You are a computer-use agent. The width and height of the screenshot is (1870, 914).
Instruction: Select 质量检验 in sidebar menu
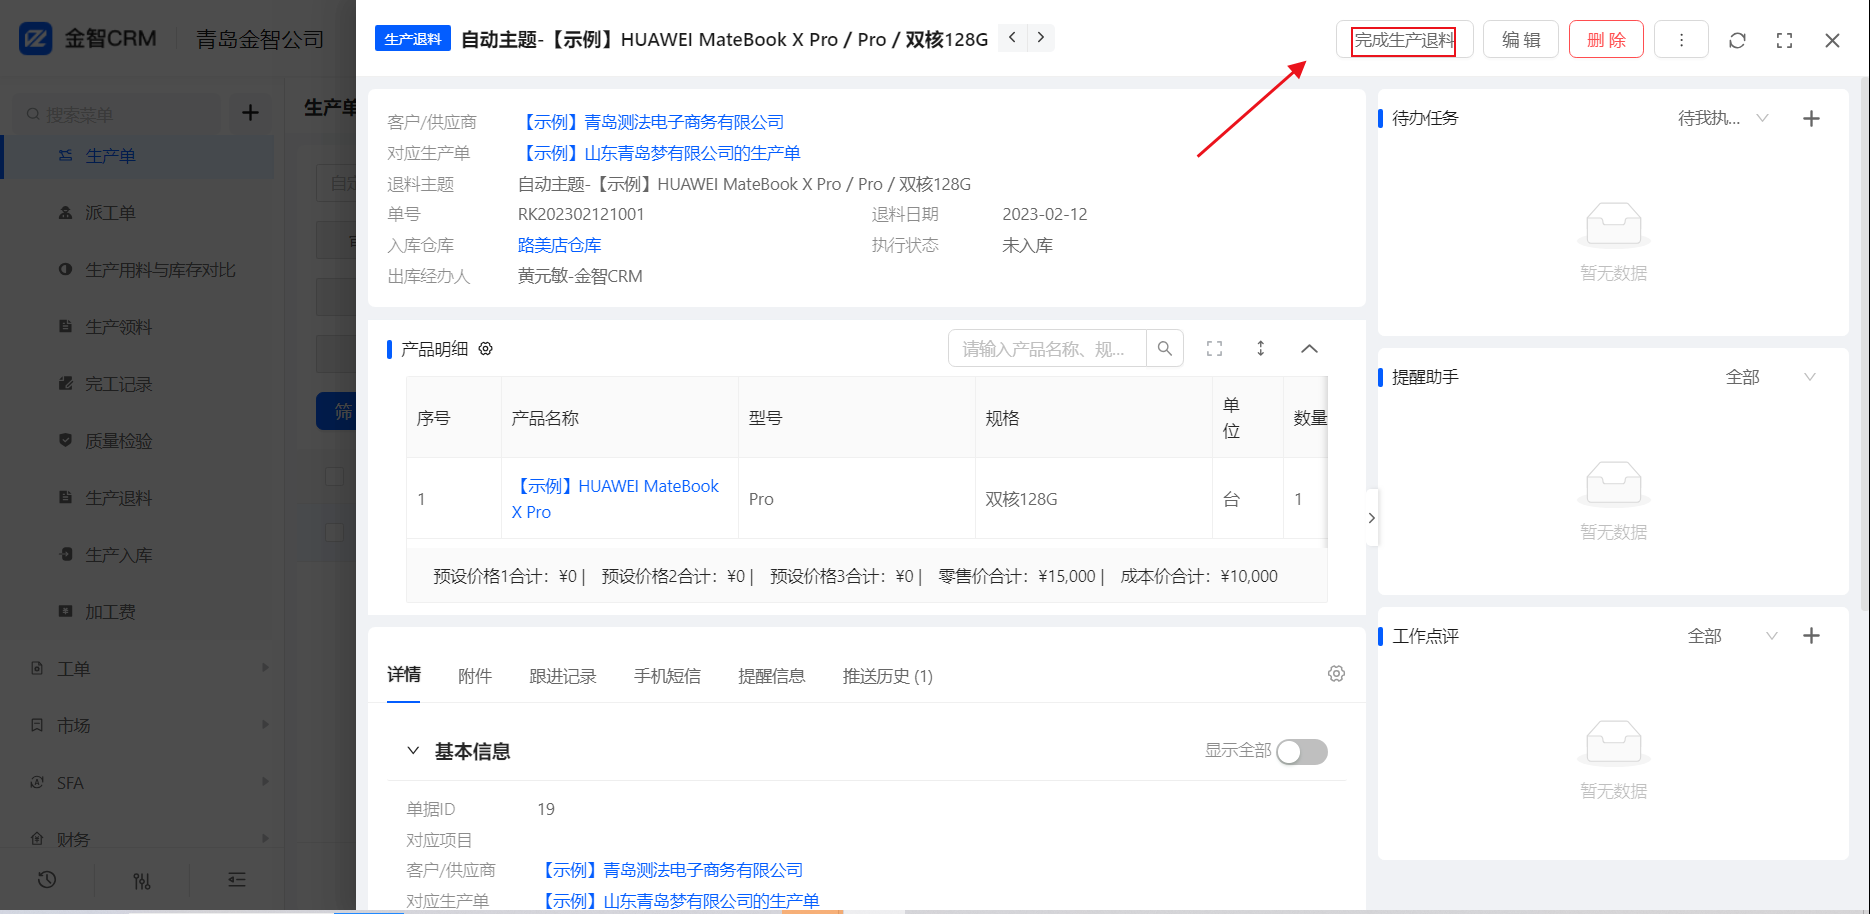[x=137, y=441]
